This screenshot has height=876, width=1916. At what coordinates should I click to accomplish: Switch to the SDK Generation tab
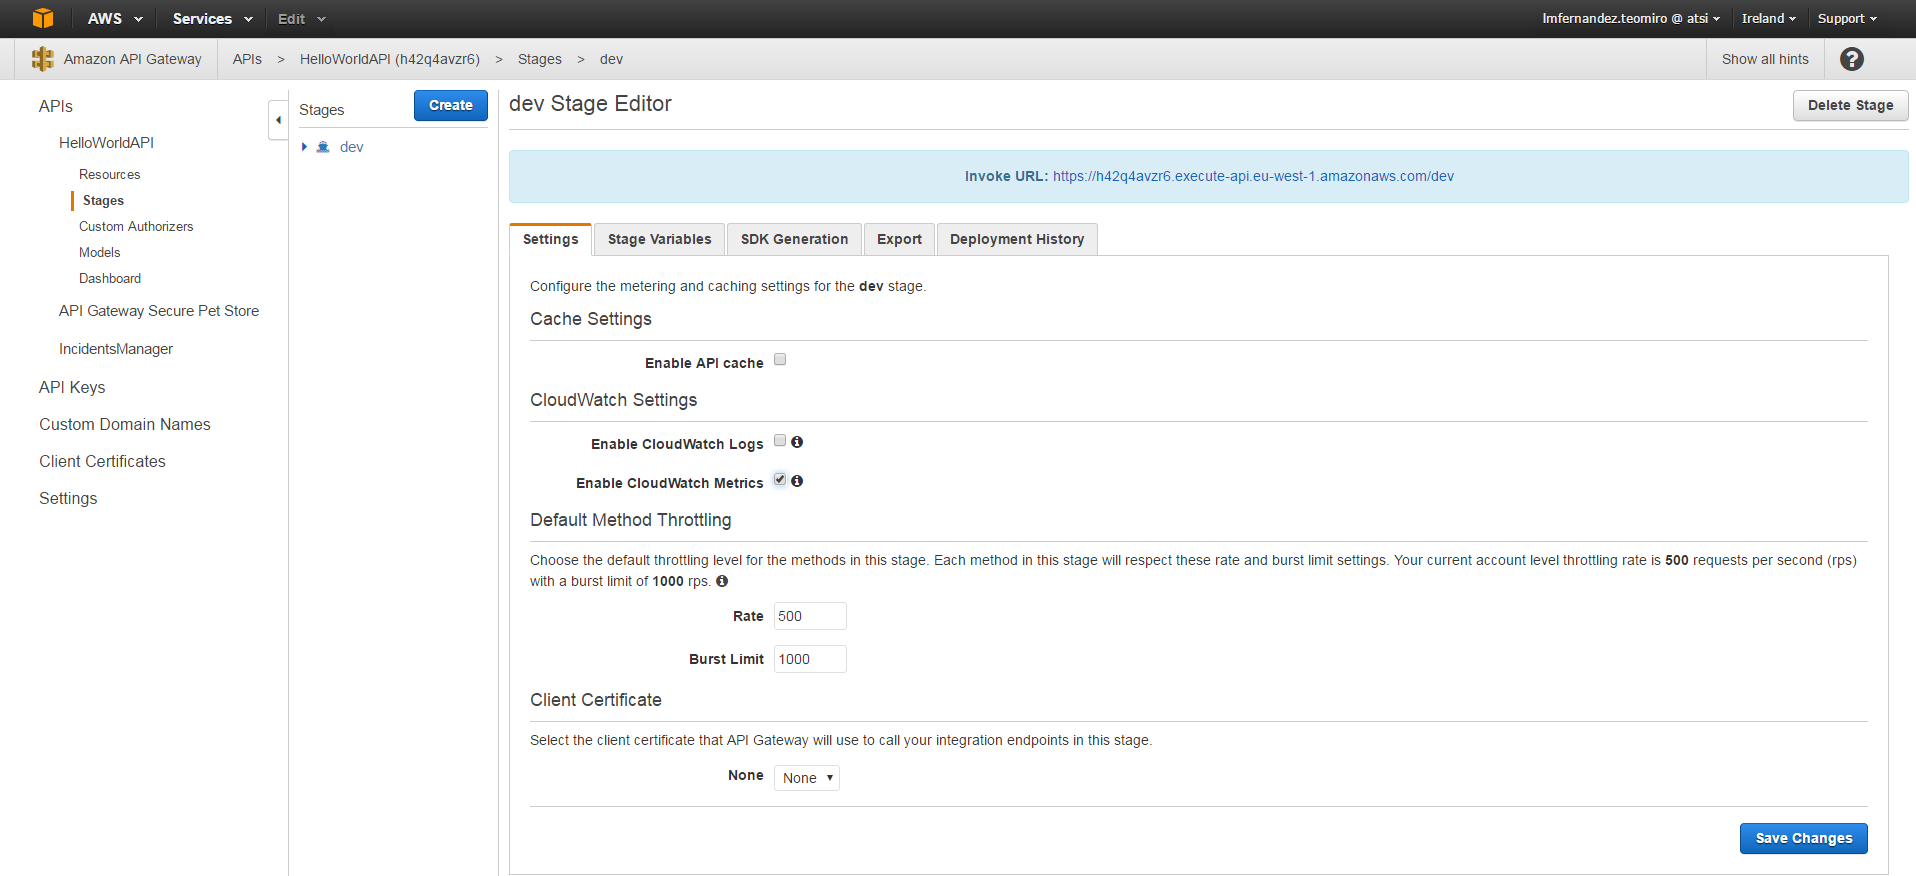tap(794, 239)
